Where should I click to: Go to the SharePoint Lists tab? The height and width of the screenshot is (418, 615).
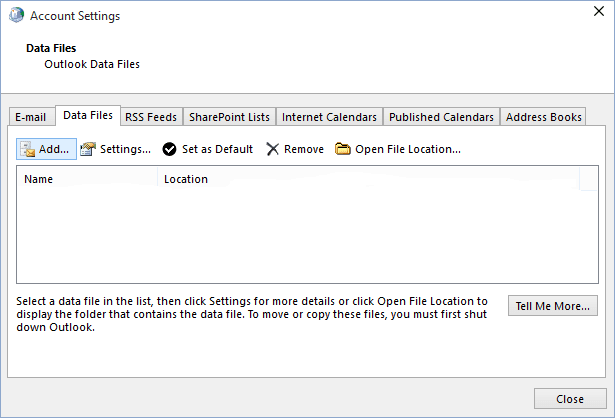click(229, 117)
